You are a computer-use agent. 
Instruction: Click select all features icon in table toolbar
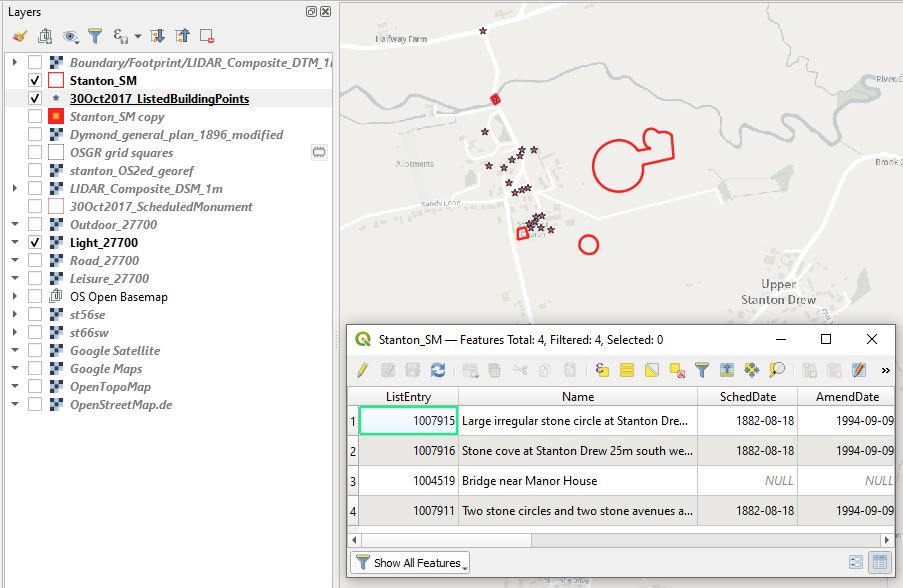627,370
